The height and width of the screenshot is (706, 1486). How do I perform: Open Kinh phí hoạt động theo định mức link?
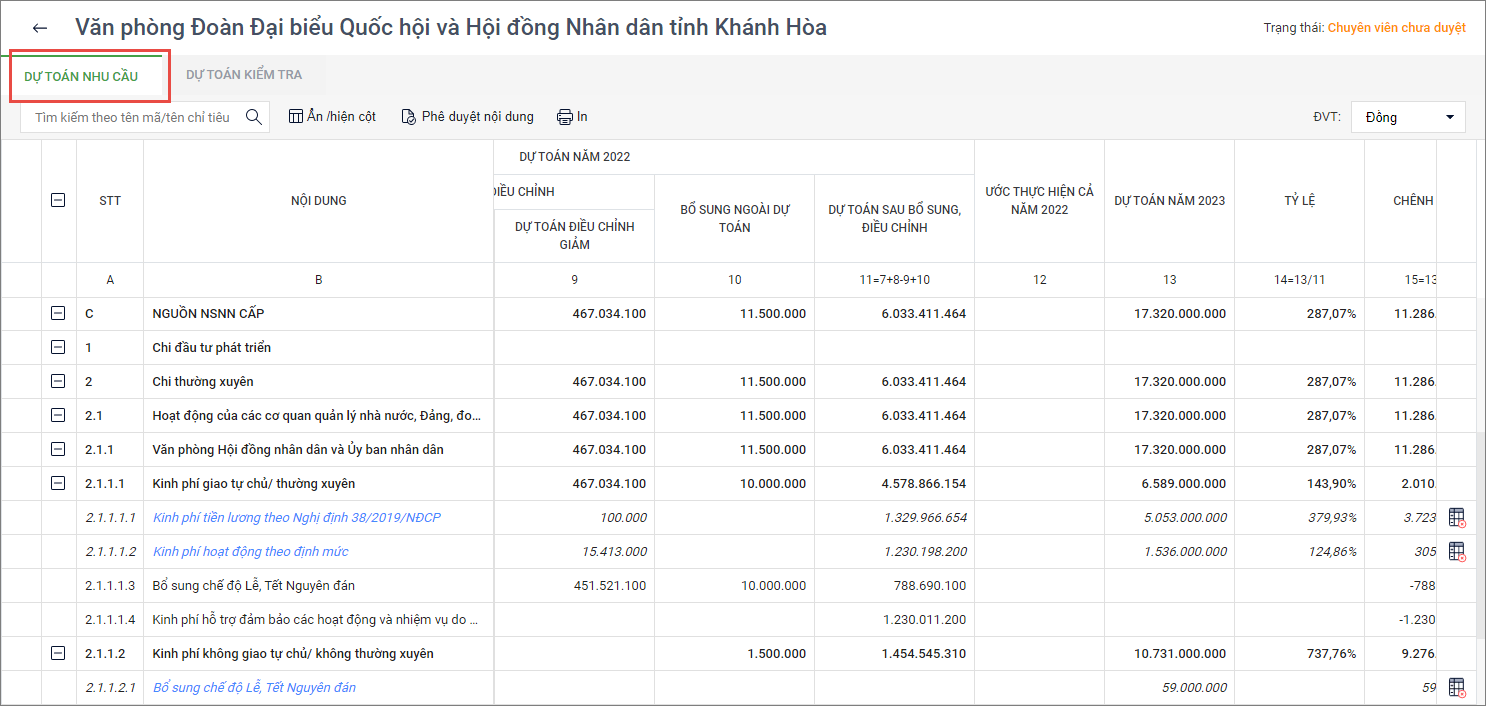tap(250, 552)
